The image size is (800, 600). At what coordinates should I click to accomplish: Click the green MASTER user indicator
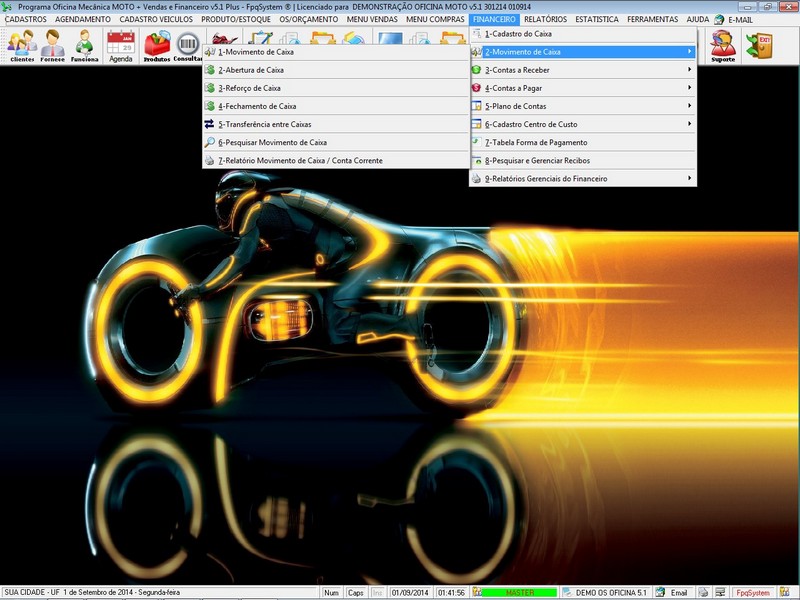point(519,593)
